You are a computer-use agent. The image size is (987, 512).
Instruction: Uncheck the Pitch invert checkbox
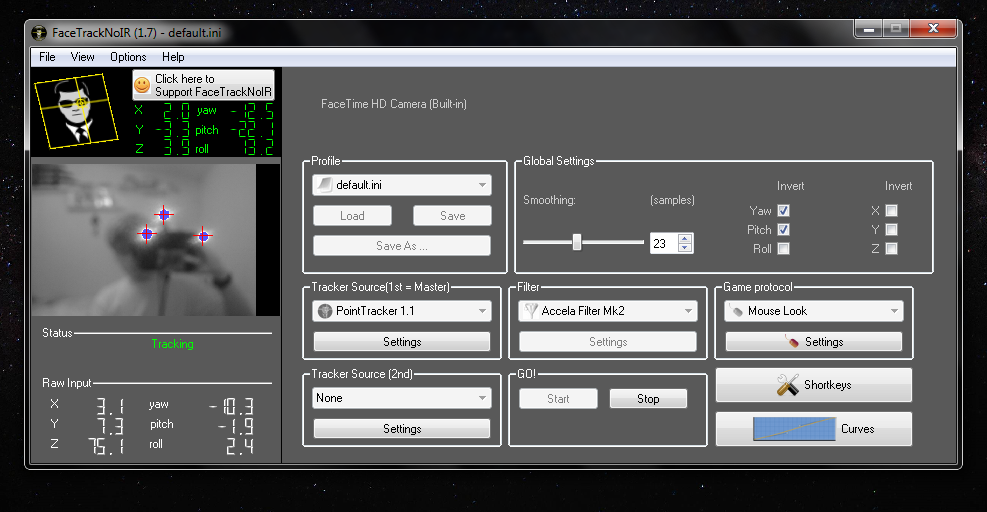tap(784, 230)
